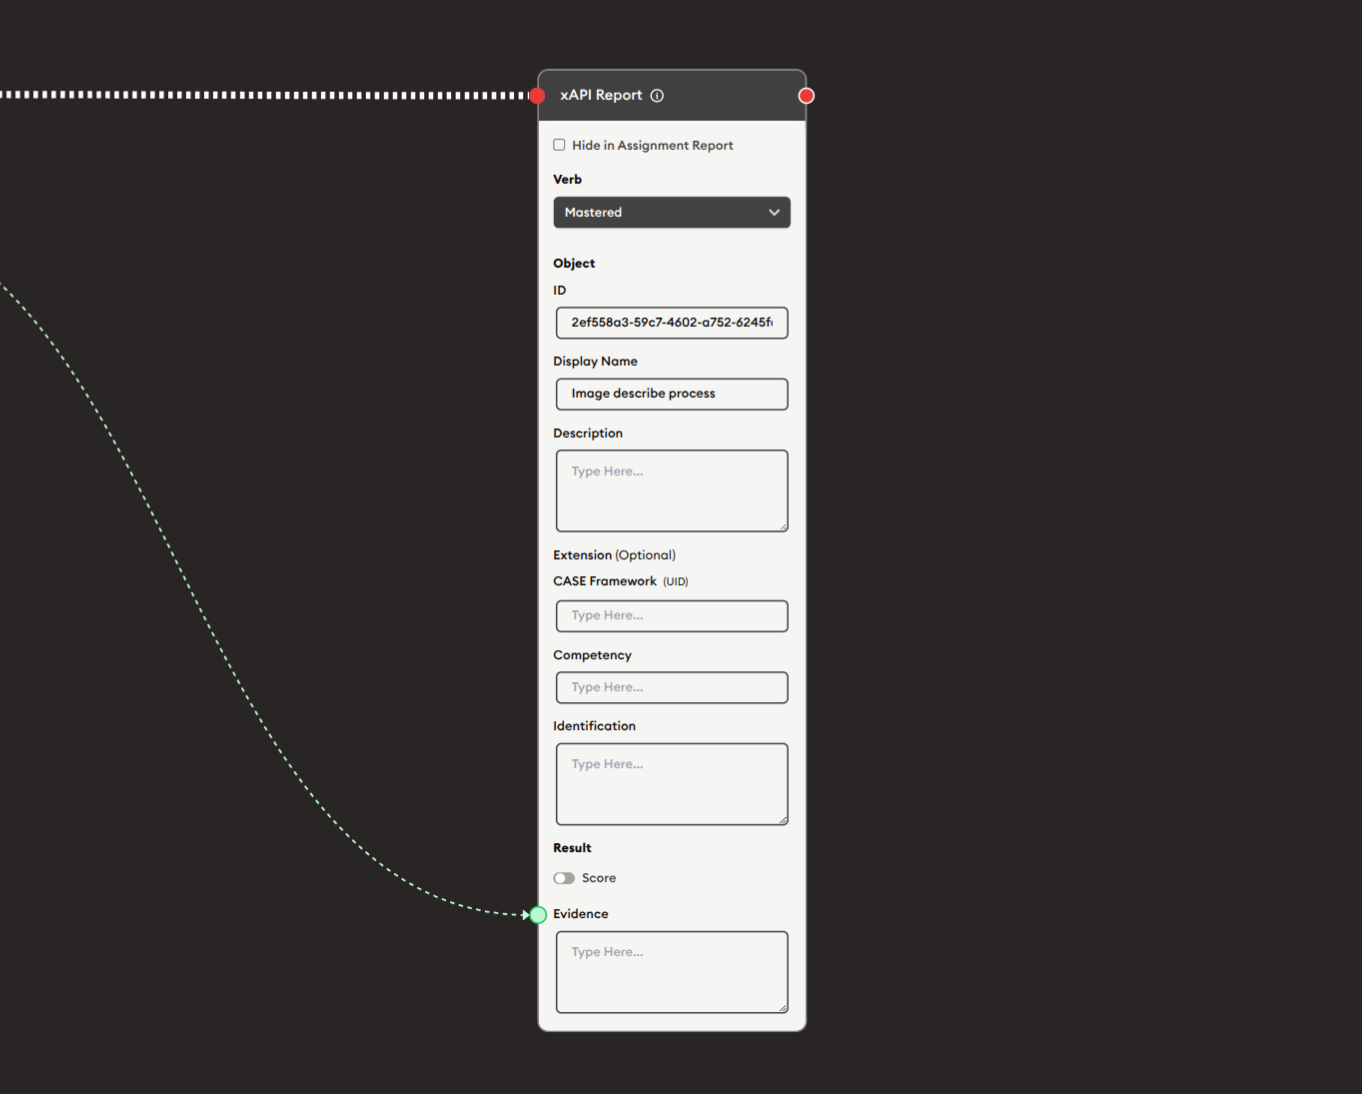Click the Evidence text area
1362x1094 pixels.
point(672,972)
